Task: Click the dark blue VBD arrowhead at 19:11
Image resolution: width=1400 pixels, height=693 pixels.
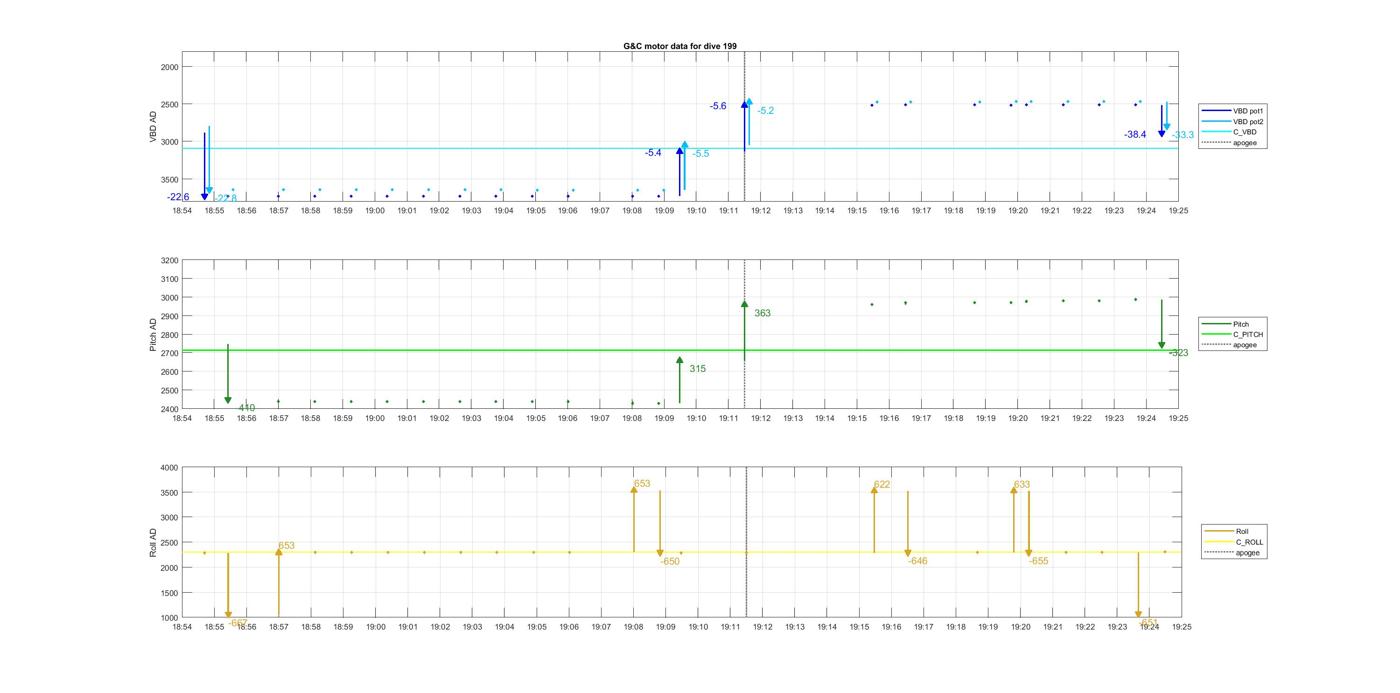Action: (744, 104)
